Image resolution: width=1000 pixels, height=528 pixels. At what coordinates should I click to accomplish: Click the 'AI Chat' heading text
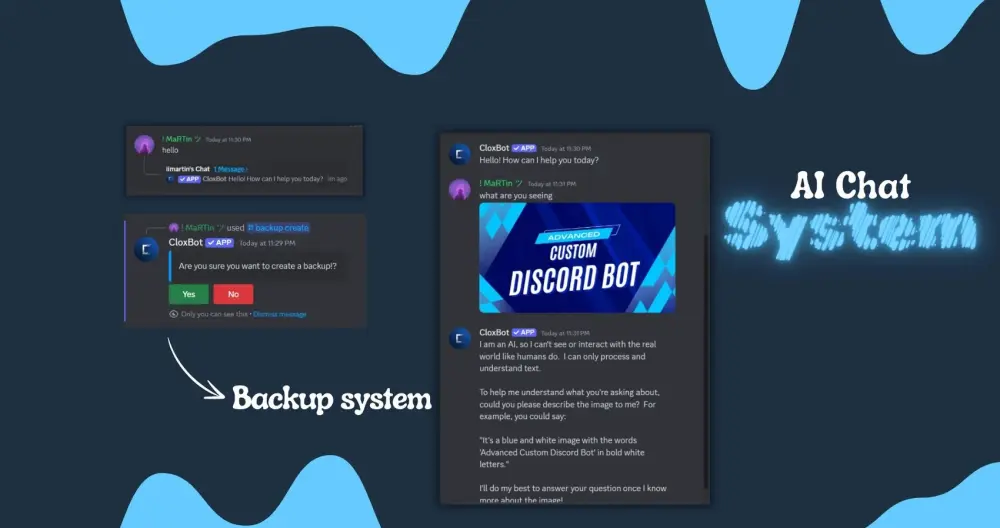click(x=851, y=186)
